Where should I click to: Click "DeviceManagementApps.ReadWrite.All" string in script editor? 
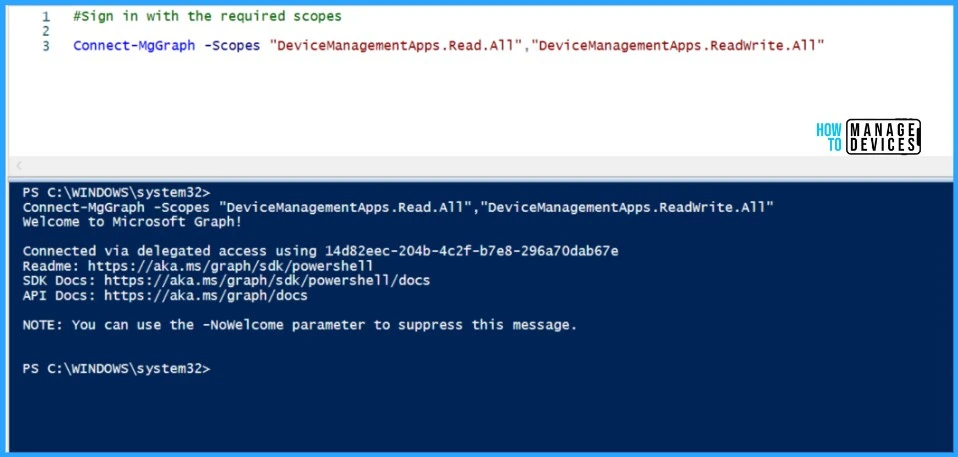(680, 46)
